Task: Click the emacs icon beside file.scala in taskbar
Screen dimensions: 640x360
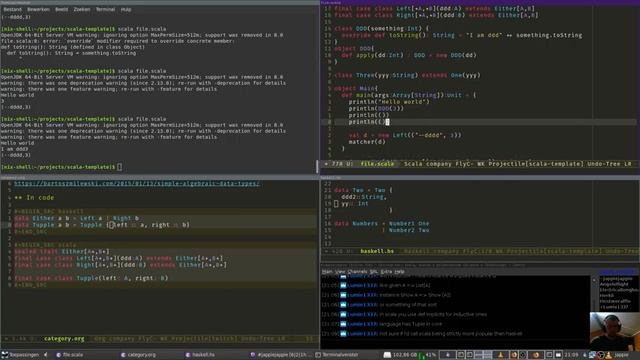Action: (59, 355)
